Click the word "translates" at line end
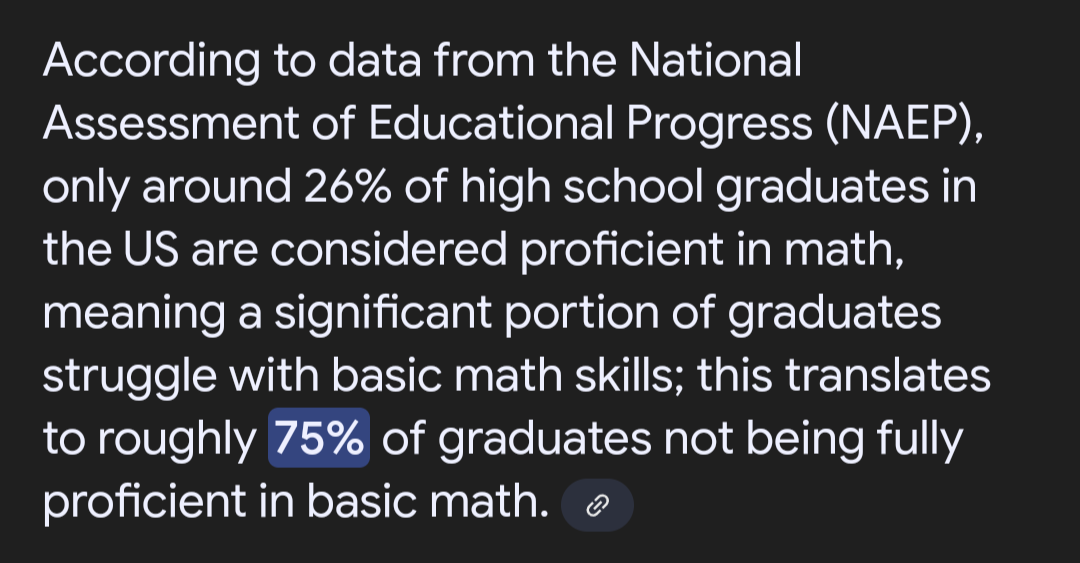Image resolution: width=1080 pixels, height=563 pixels. [889, 377]
